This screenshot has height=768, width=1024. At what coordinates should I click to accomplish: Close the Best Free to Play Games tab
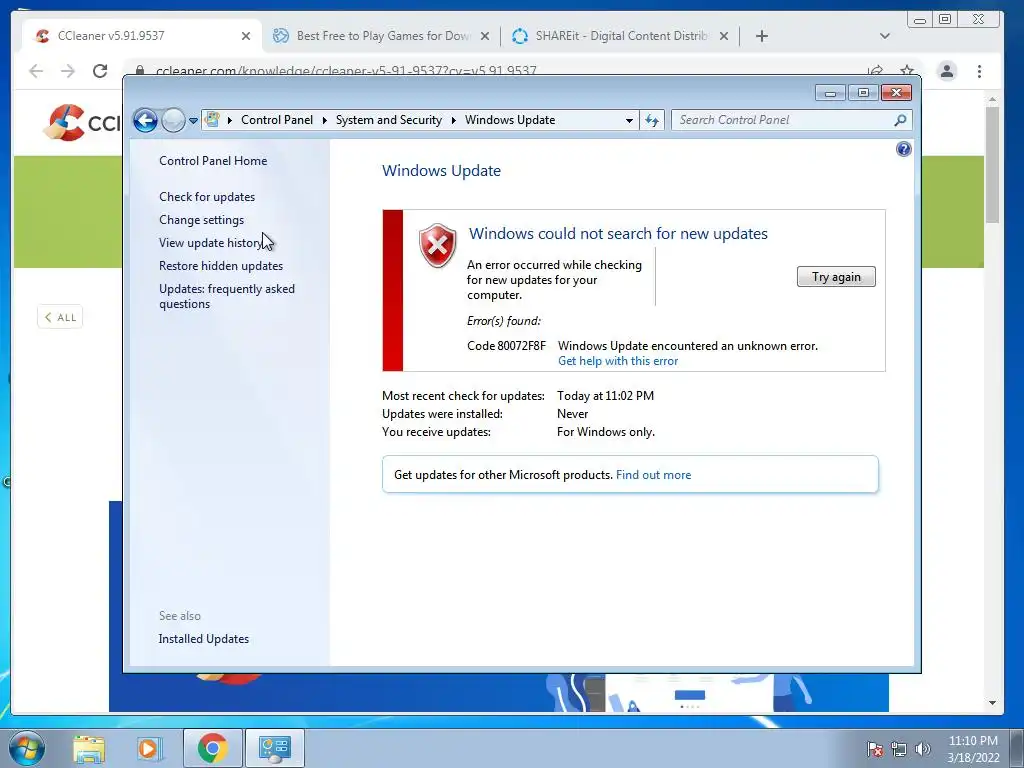point(485,36)
